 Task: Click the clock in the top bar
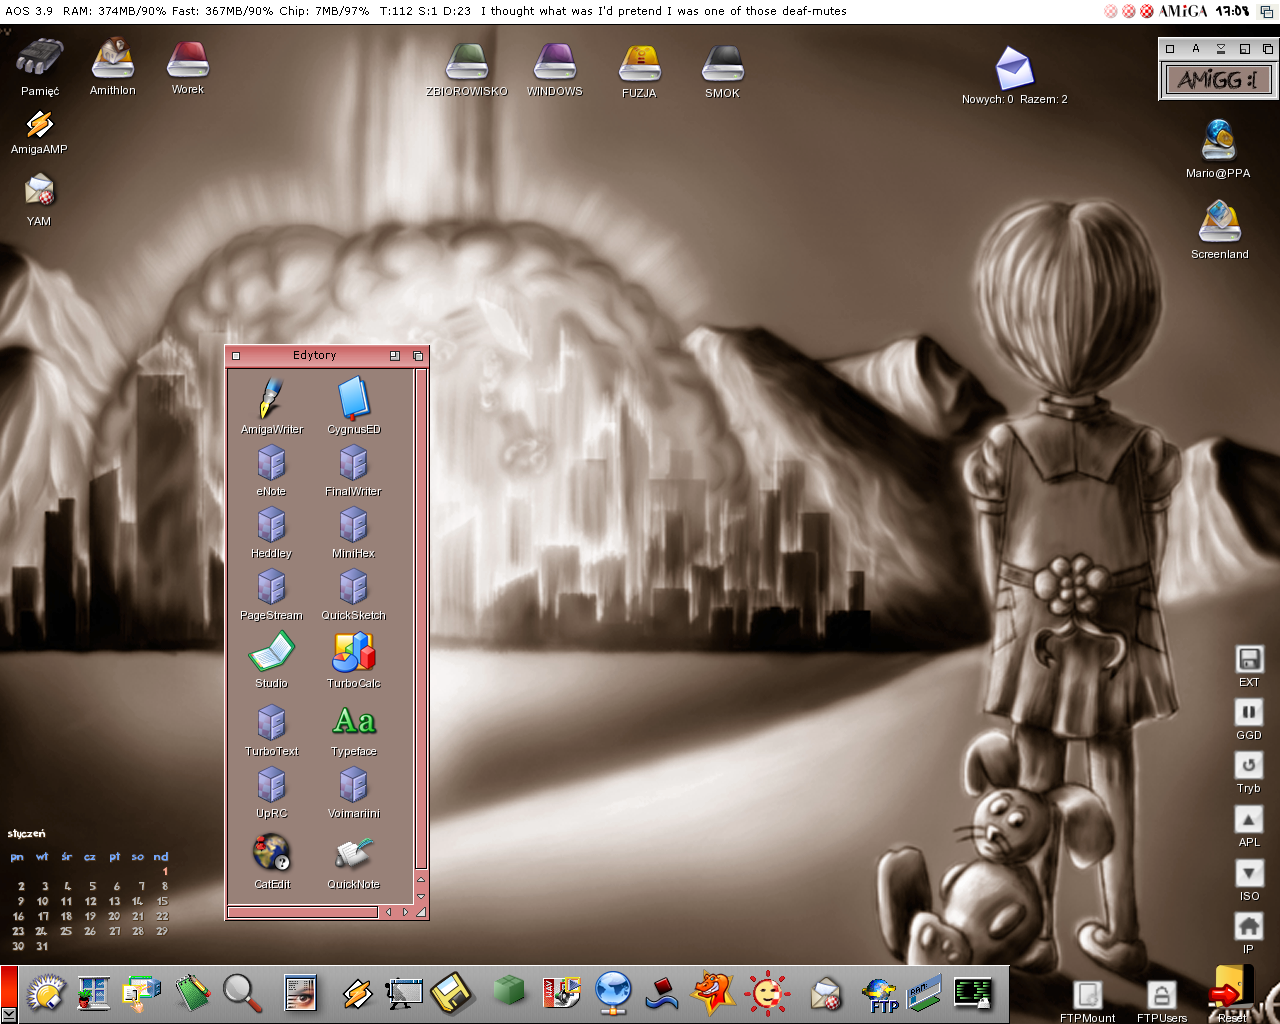[x=1233, y=11]
